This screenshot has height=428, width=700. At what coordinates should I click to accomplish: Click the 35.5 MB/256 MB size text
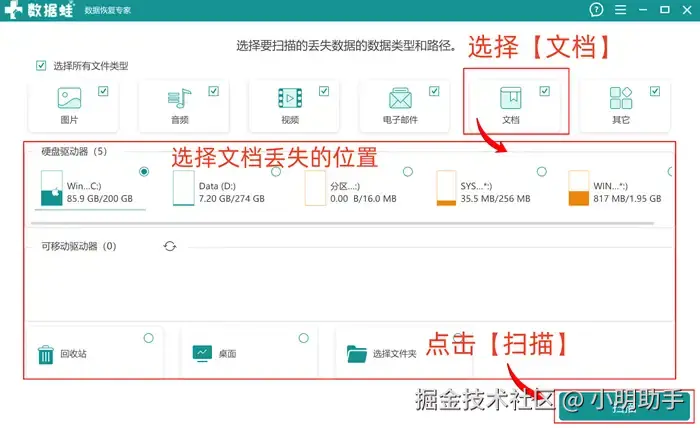496,199
